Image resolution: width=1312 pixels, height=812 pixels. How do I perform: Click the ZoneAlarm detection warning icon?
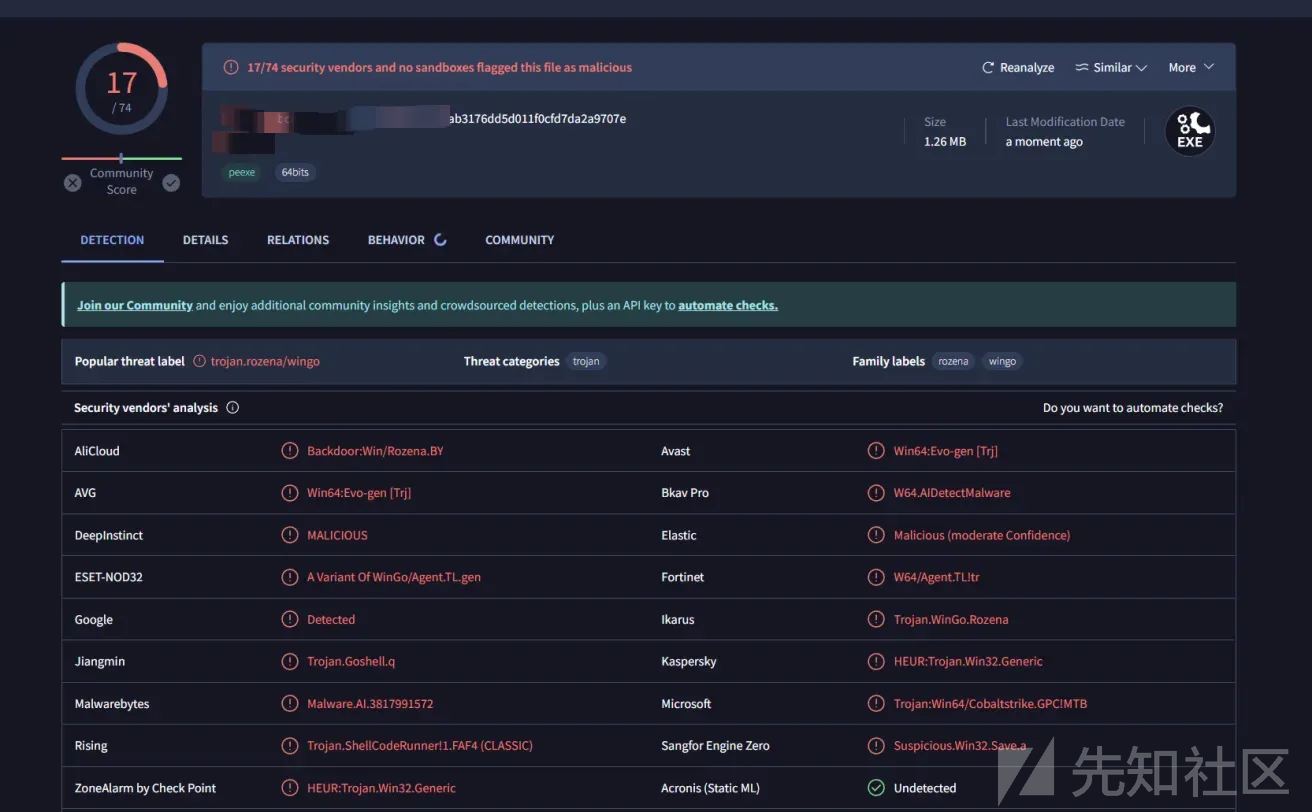290,788
